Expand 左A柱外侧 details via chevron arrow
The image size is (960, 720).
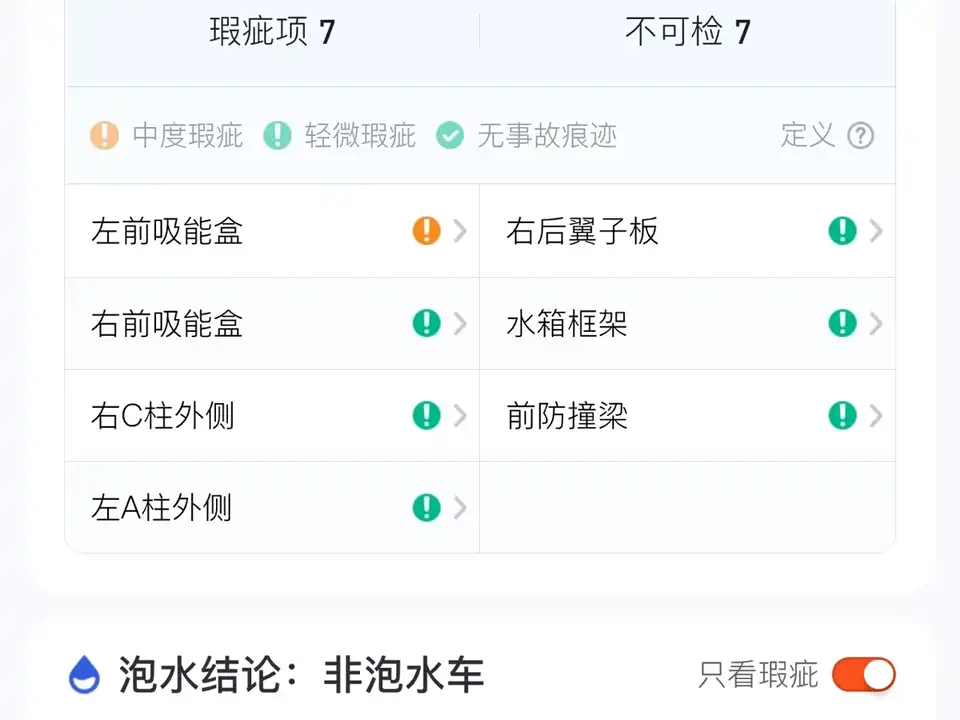click(x=460, y=508)
